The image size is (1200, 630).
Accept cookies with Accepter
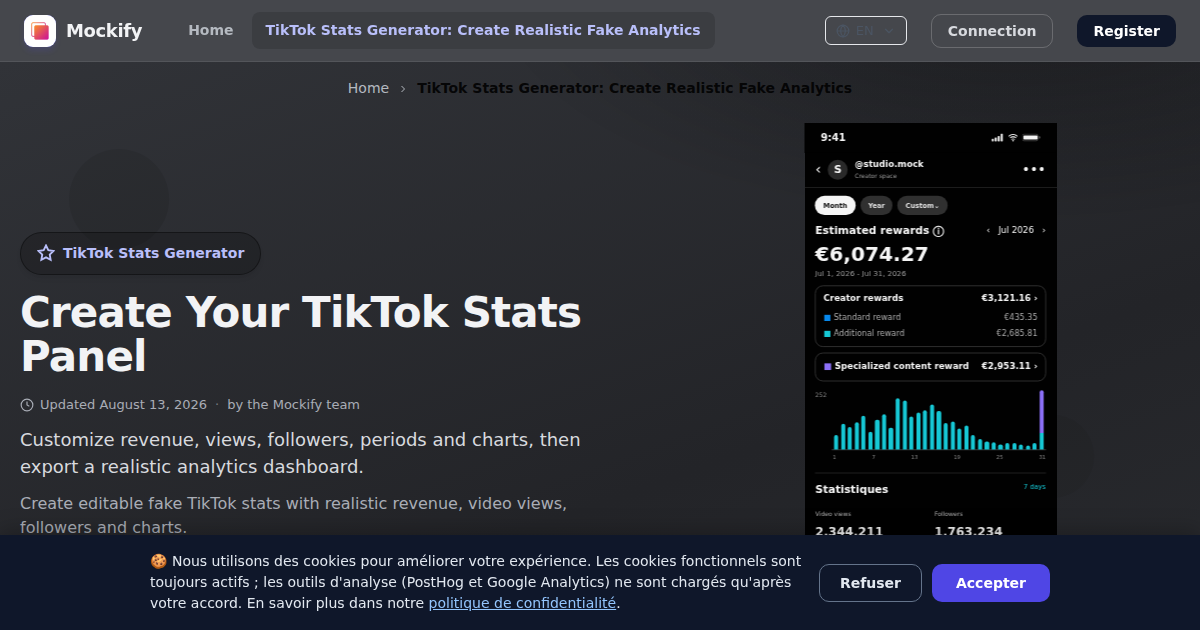991,583
